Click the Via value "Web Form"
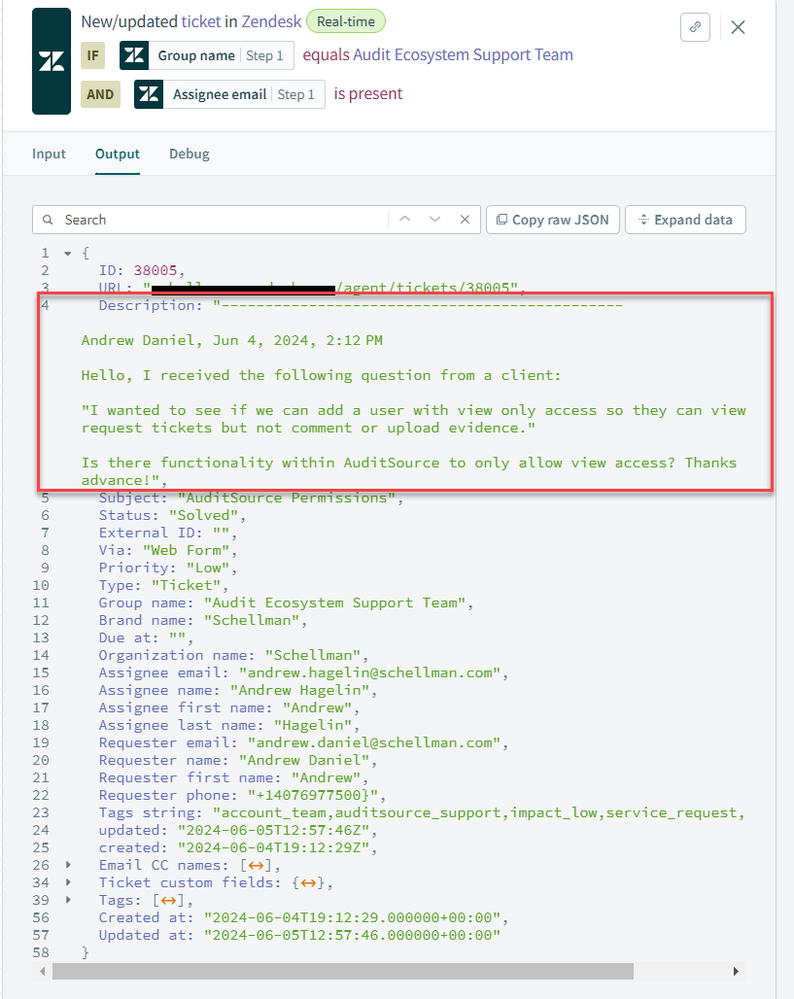Viewport: 794px width, 999px height. (x=186, y=550)
